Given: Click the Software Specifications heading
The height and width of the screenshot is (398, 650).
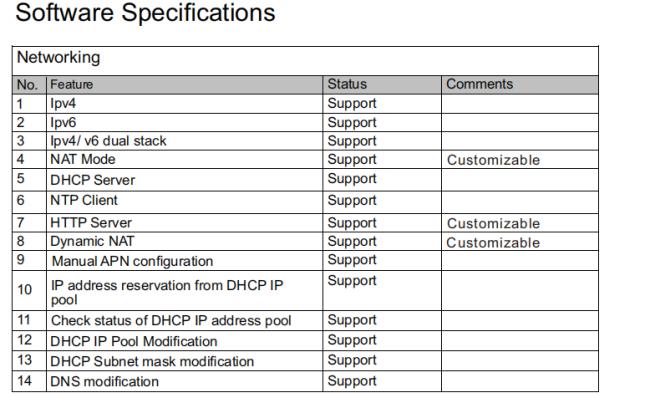Looking at the screenshot, I should point(145,12).
